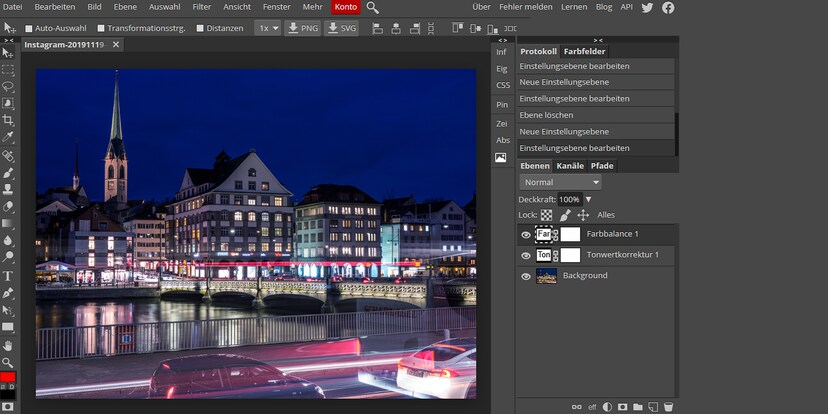Click the red foreground color swatch
Image resolution: width=828 pixels, height=414 pixels.
[8, 378]
